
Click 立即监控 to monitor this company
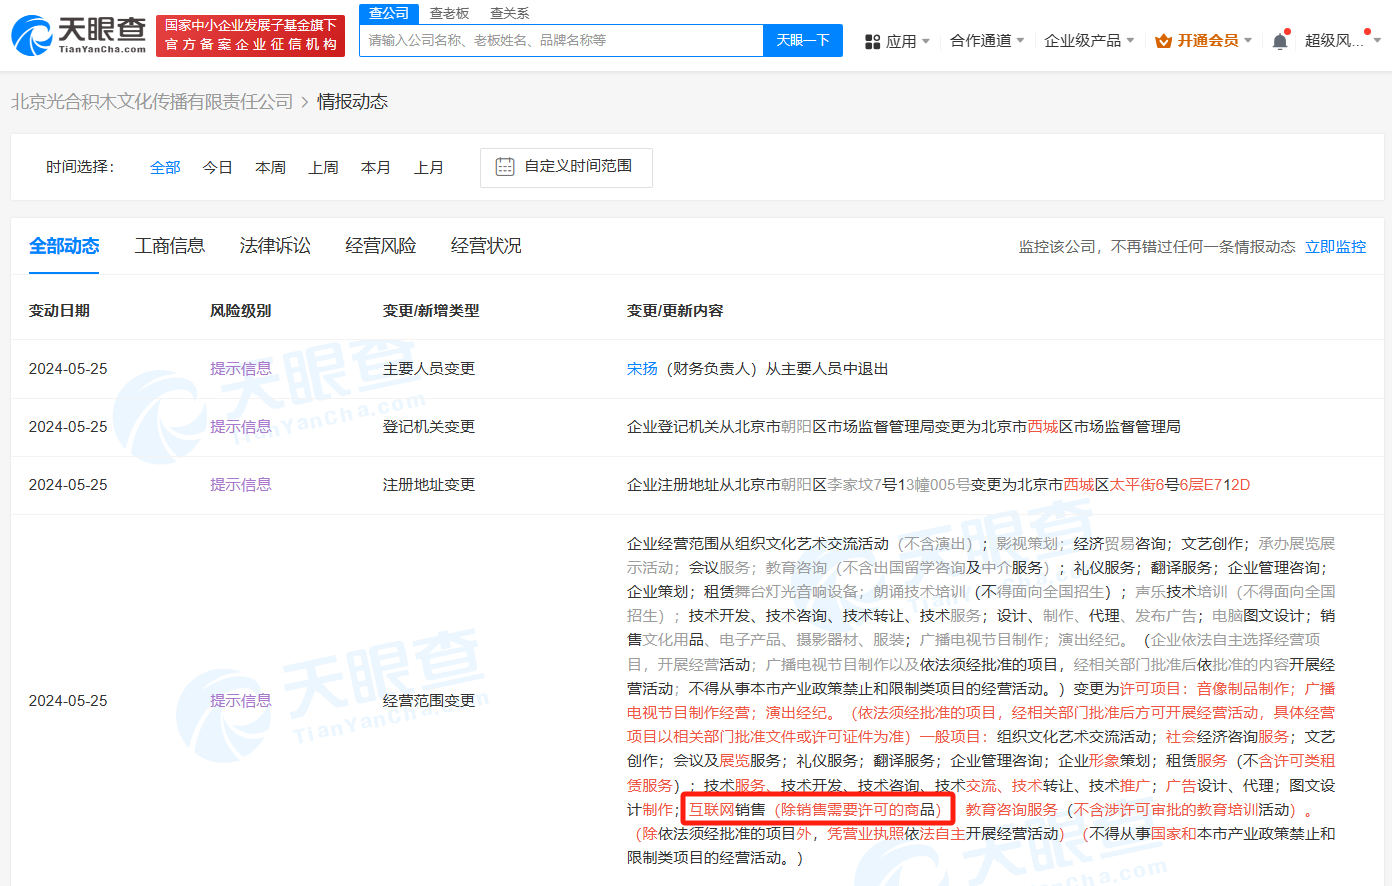(1335, 245)
